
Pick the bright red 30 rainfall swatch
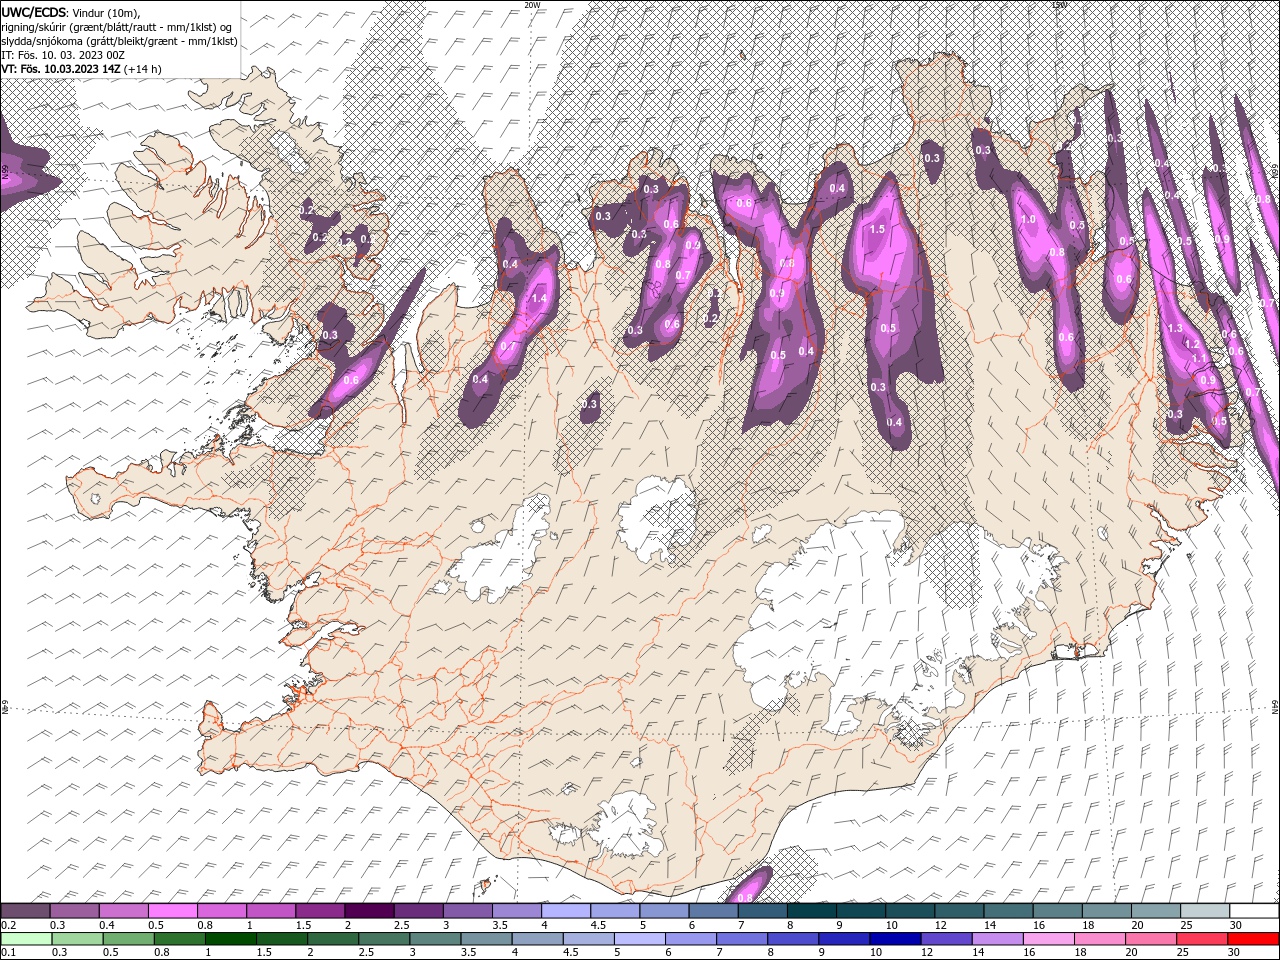tap(1254, 939)
